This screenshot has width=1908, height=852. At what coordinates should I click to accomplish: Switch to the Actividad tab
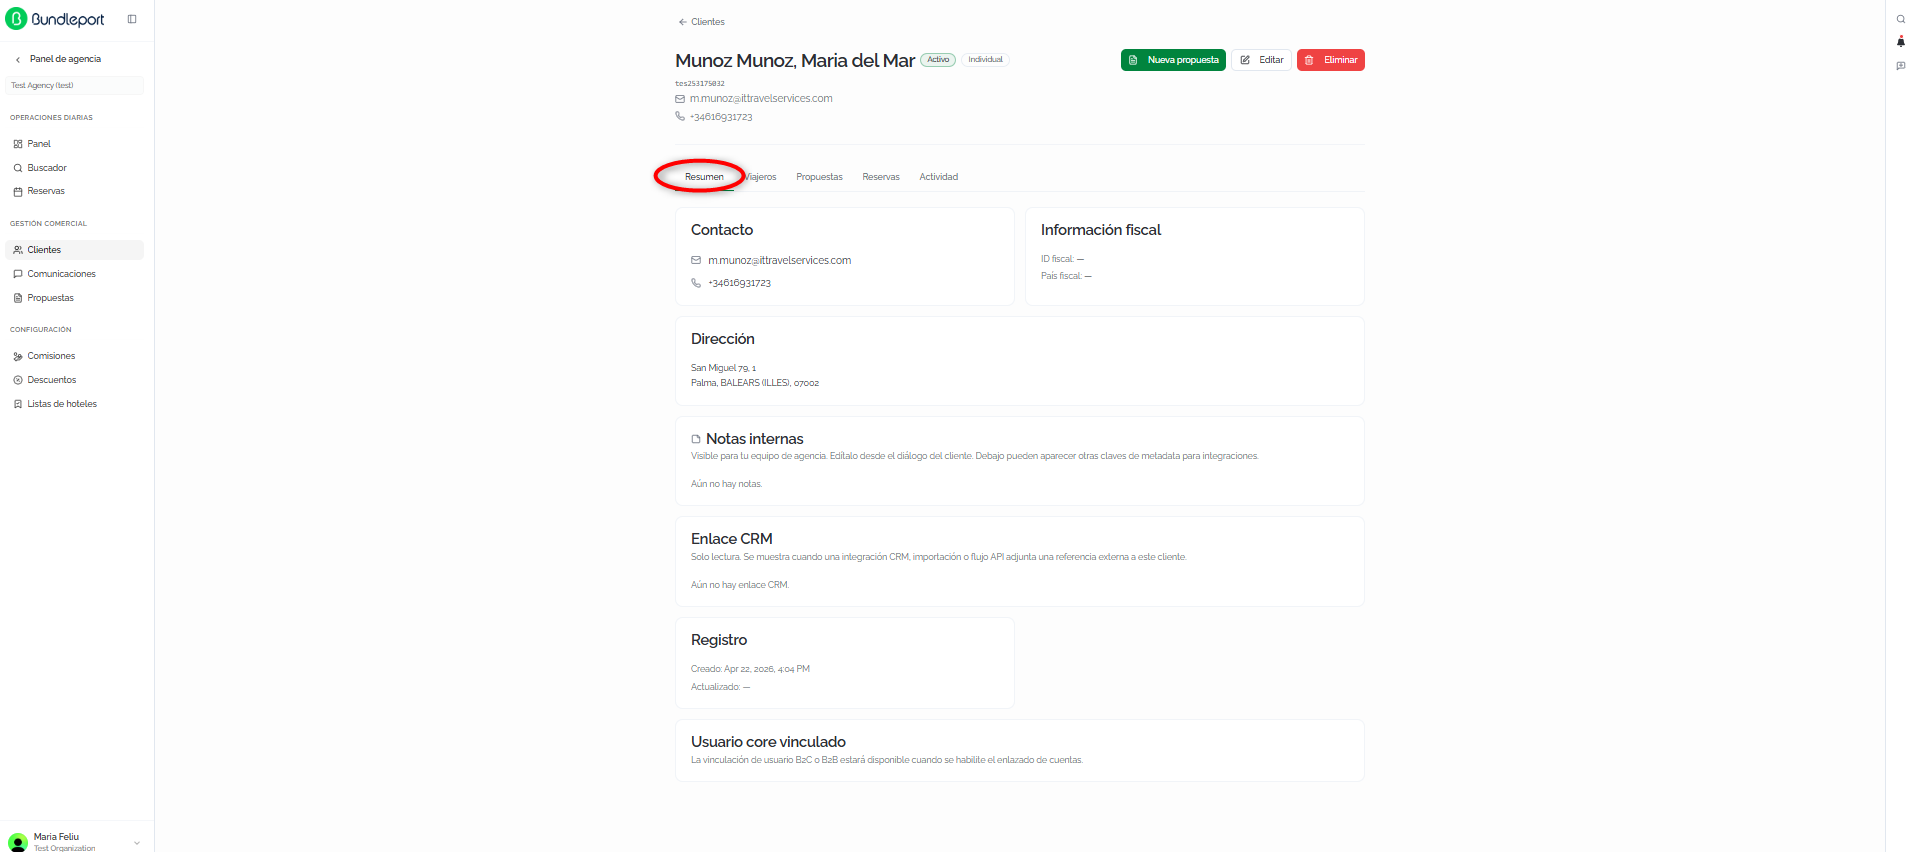coord(939,177)
